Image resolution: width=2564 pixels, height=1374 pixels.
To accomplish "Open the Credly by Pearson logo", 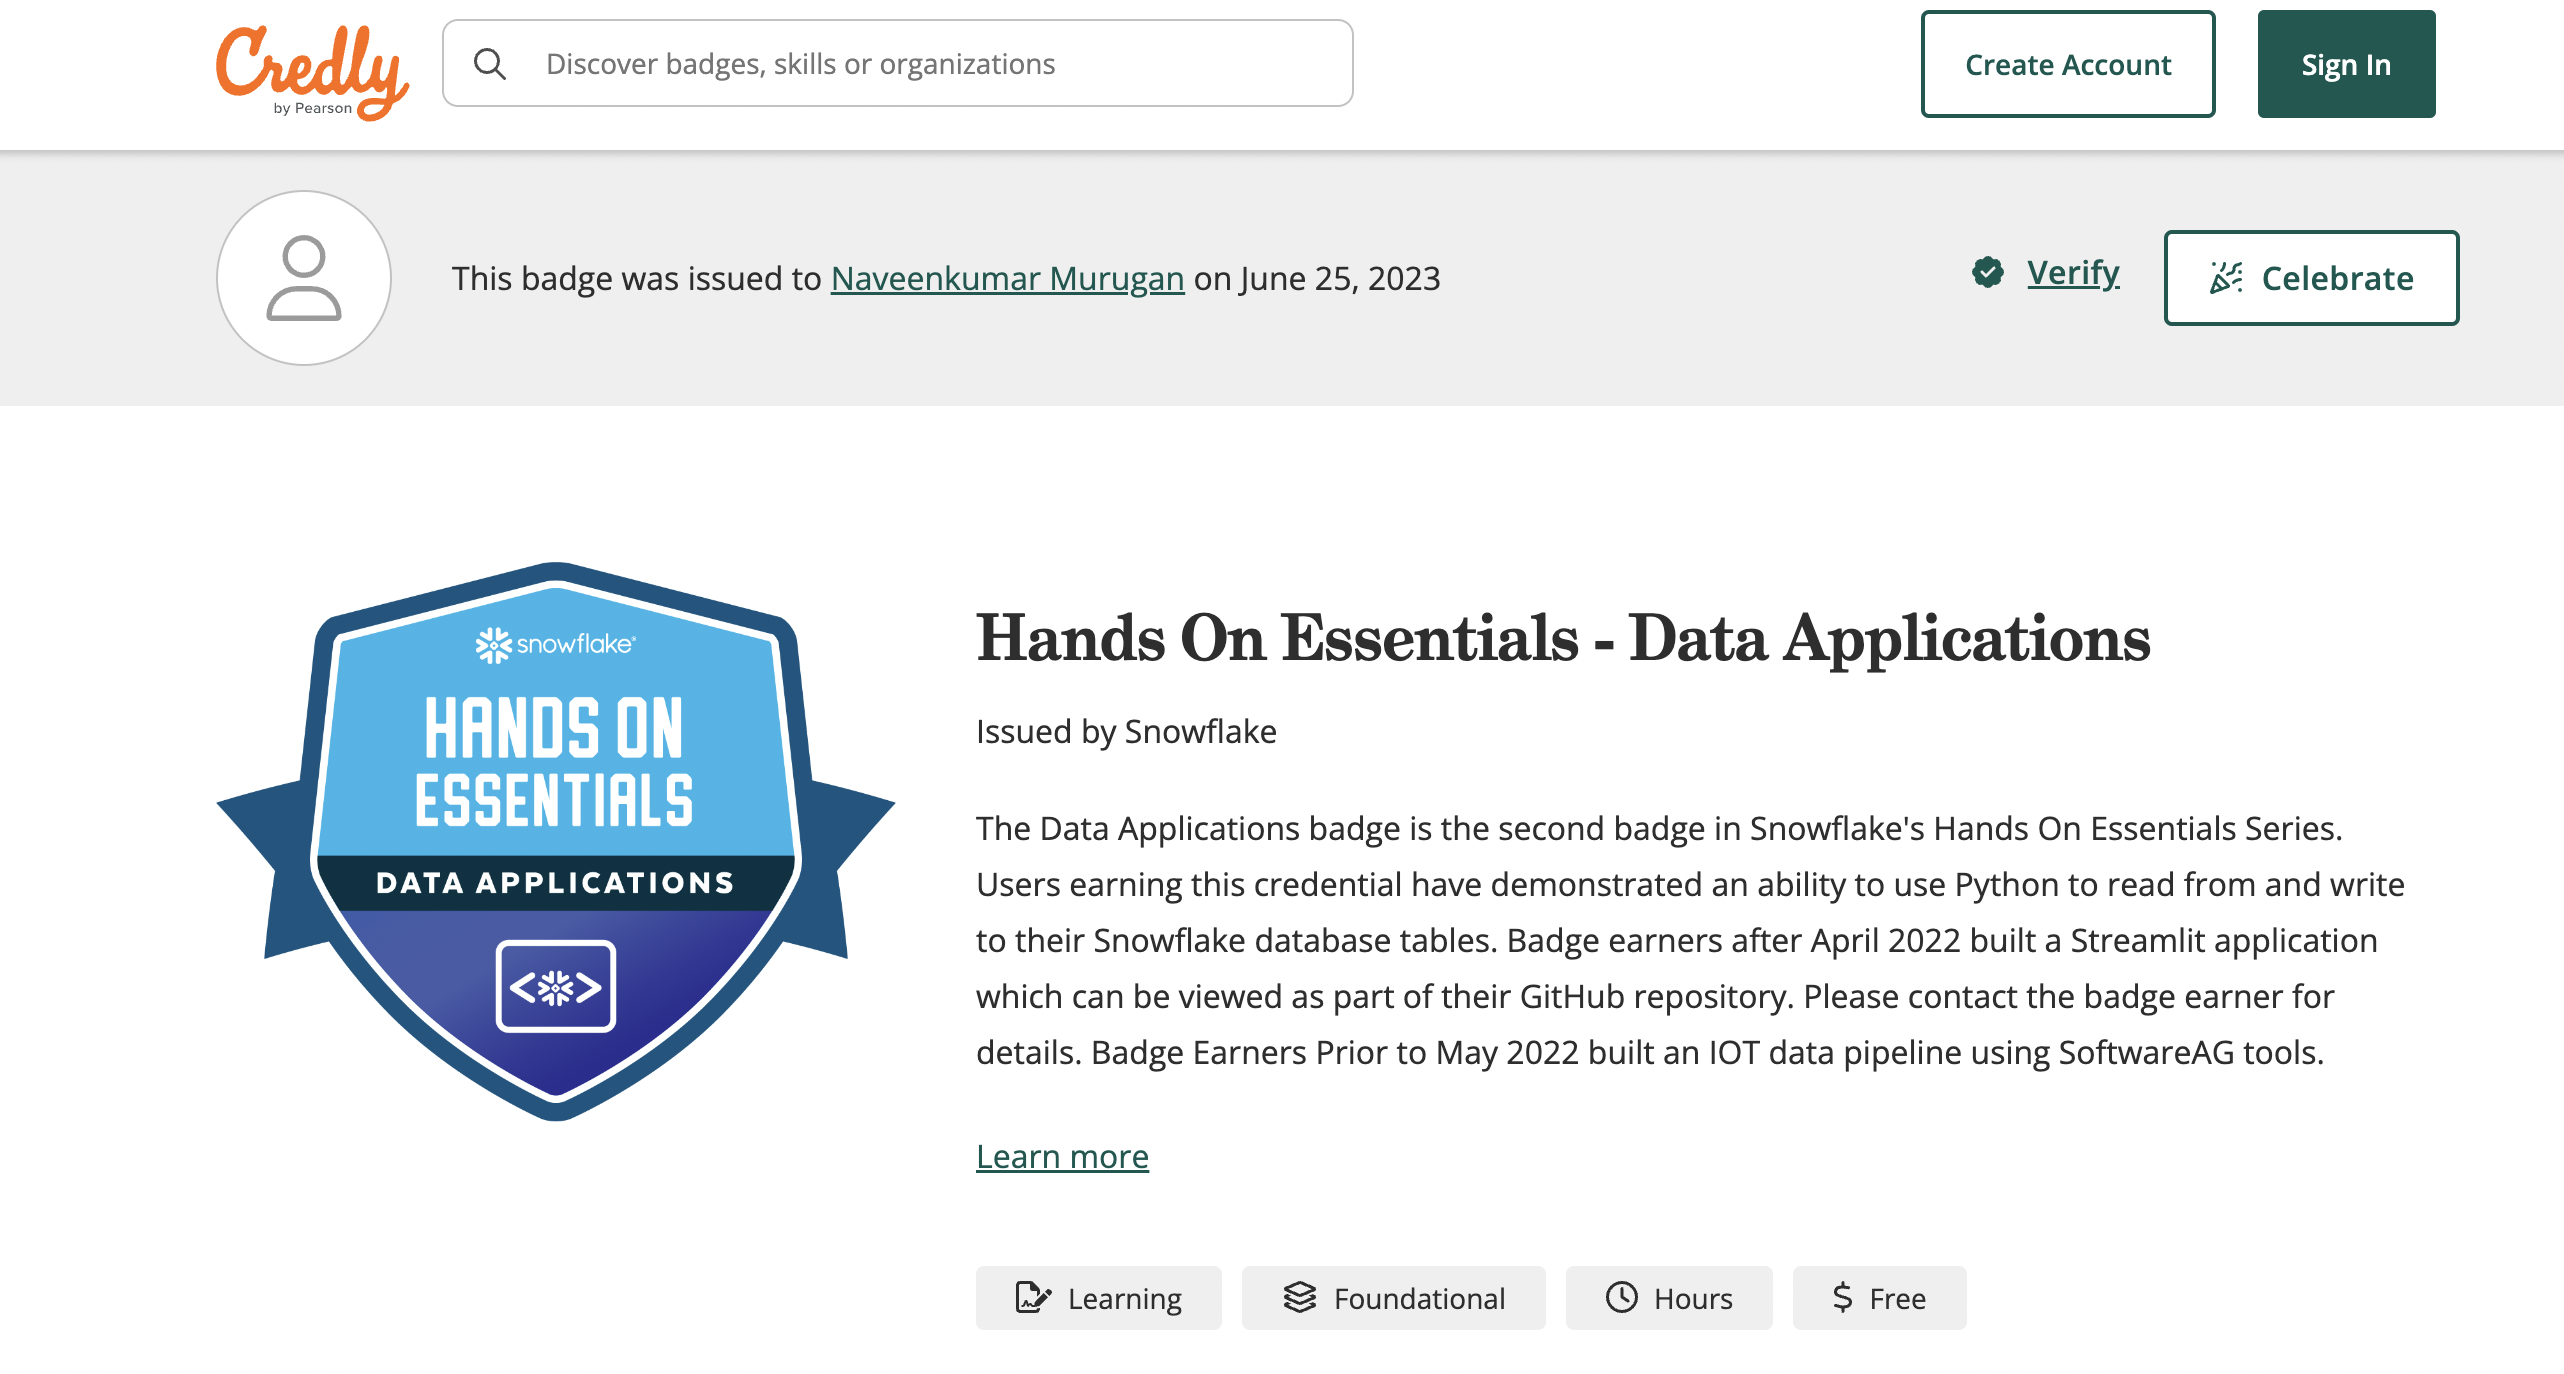I will (x=312, y=72).
